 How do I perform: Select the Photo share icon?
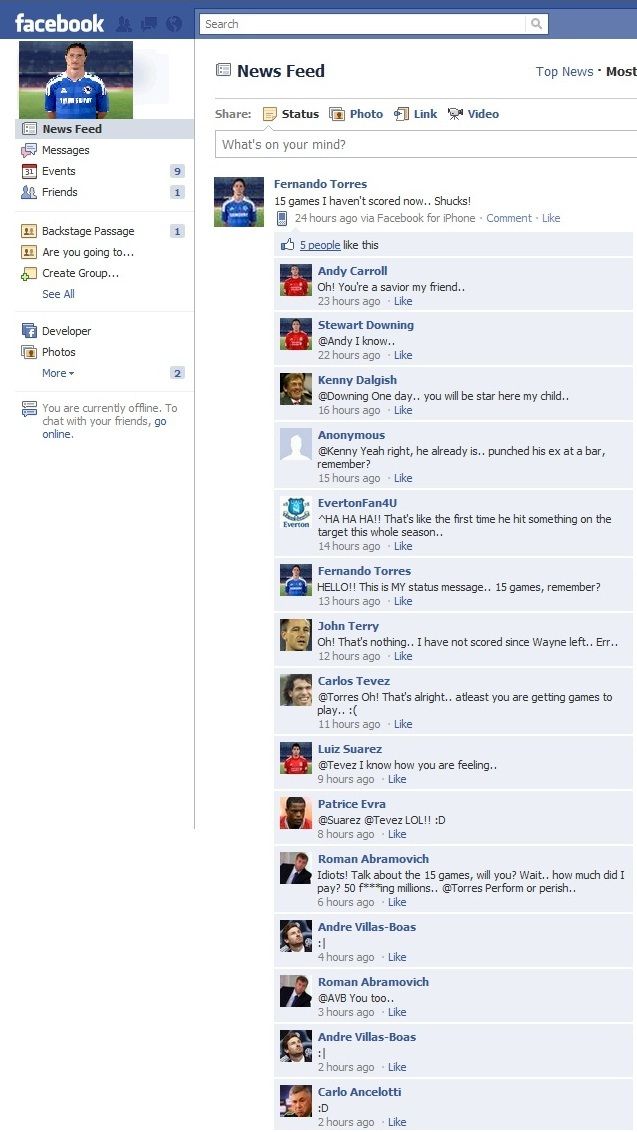337,114
